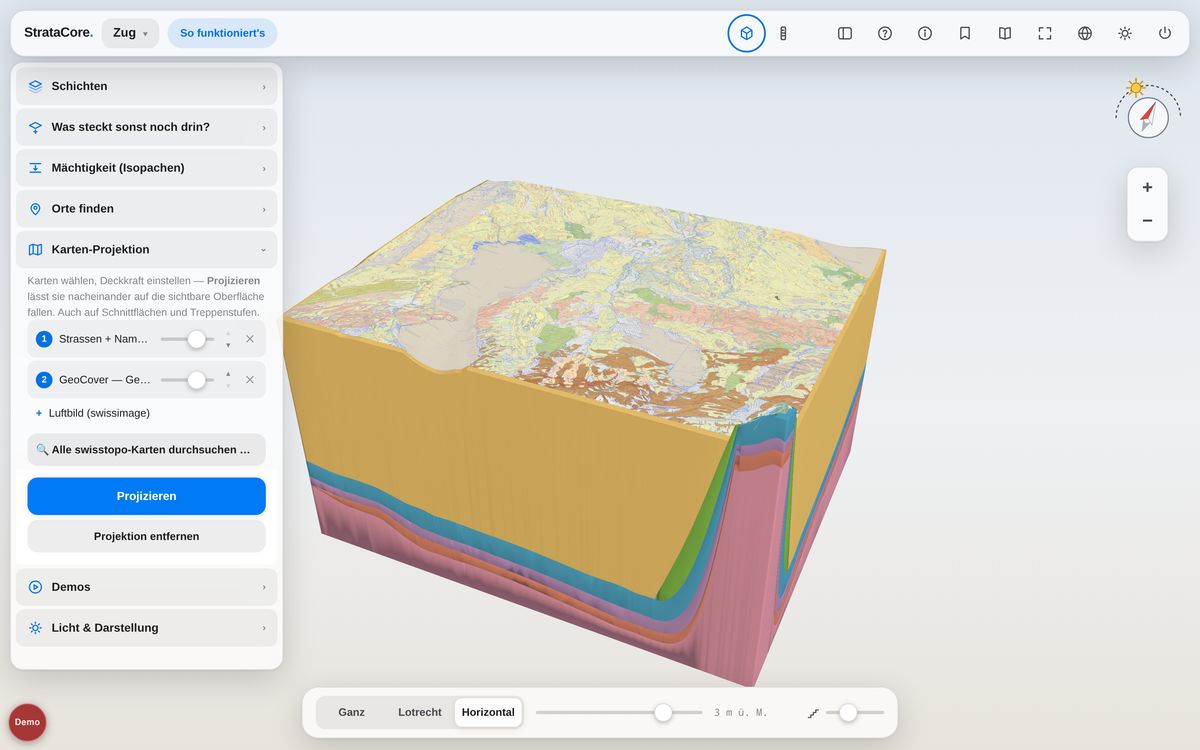
Task: Open the Zug region dropdown
Action: (130, 33)
